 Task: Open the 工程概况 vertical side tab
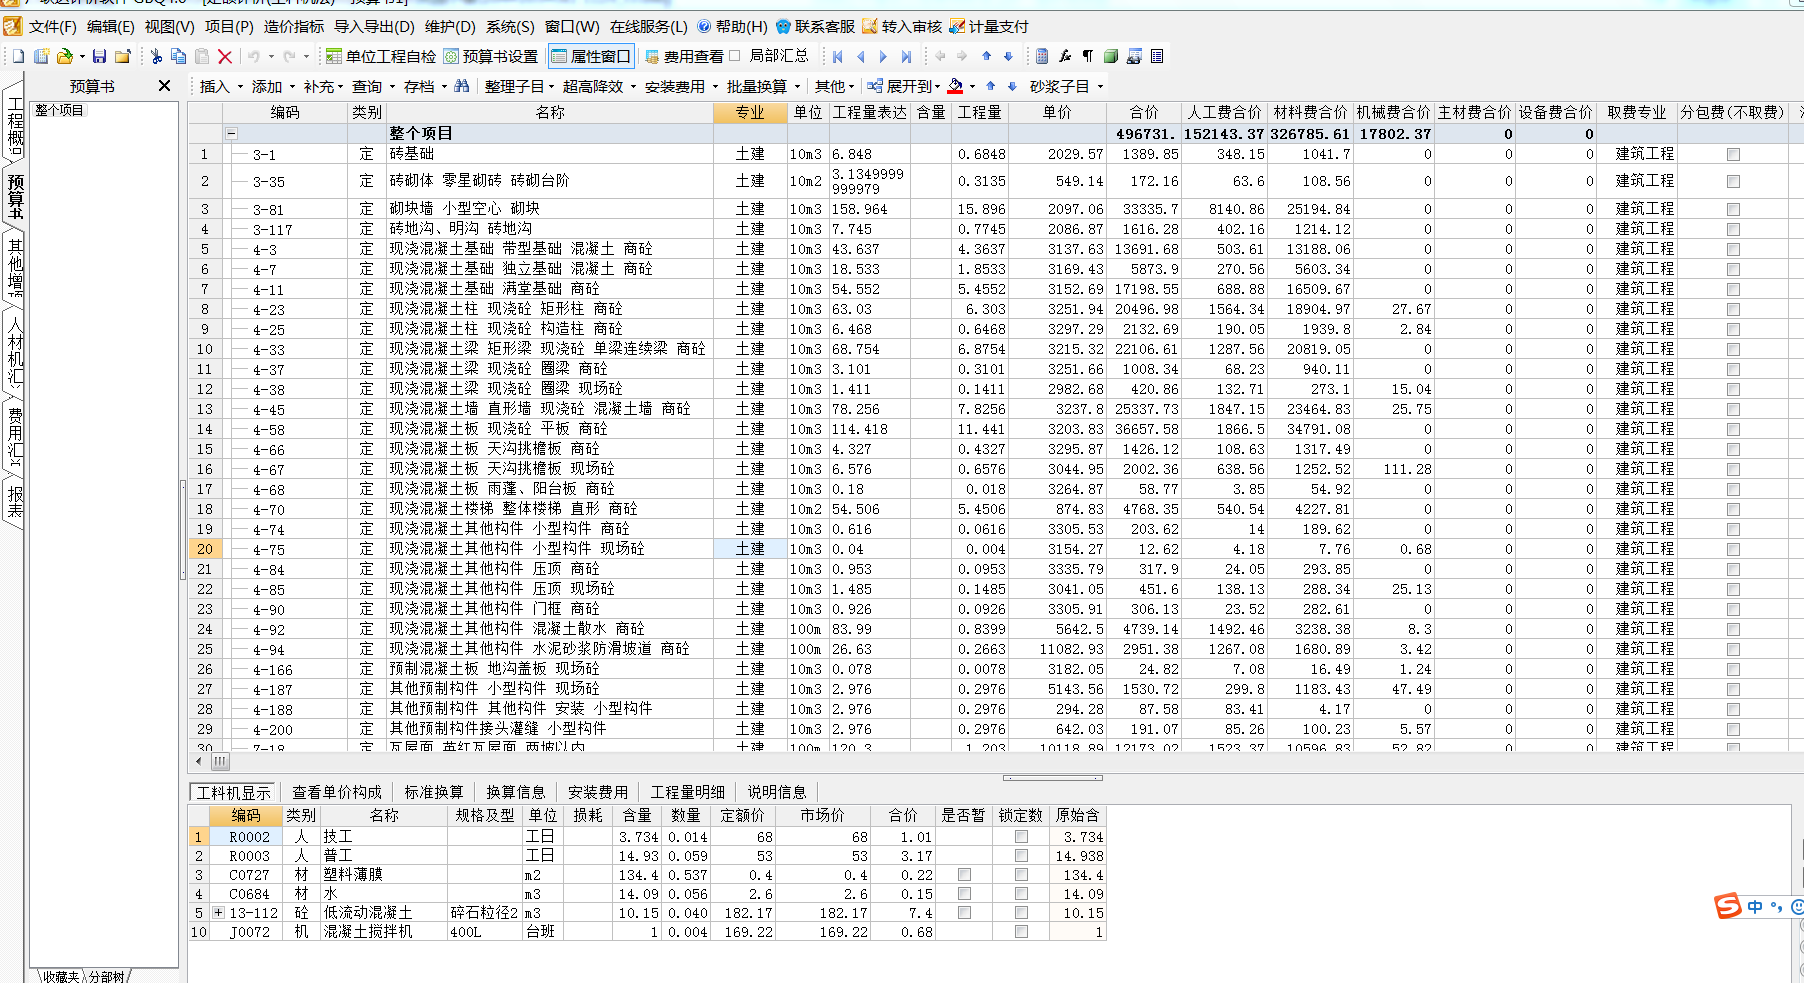coord(15,126)
